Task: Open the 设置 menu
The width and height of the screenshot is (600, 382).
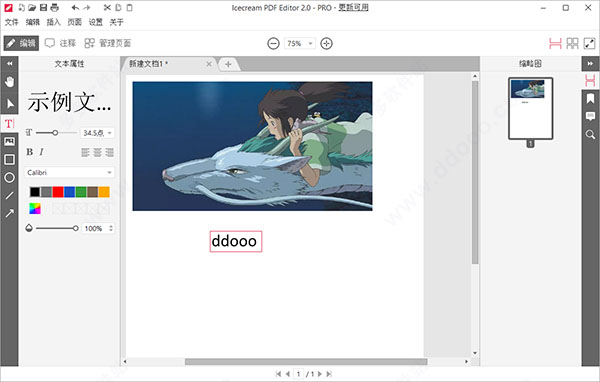Action: point(96,22)
